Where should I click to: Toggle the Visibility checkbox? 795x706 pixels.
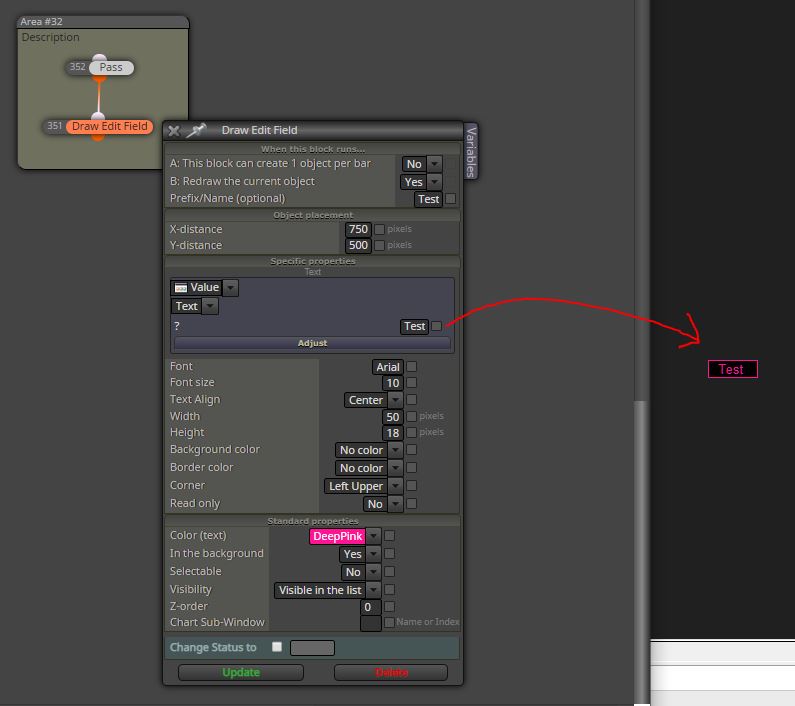389,589
